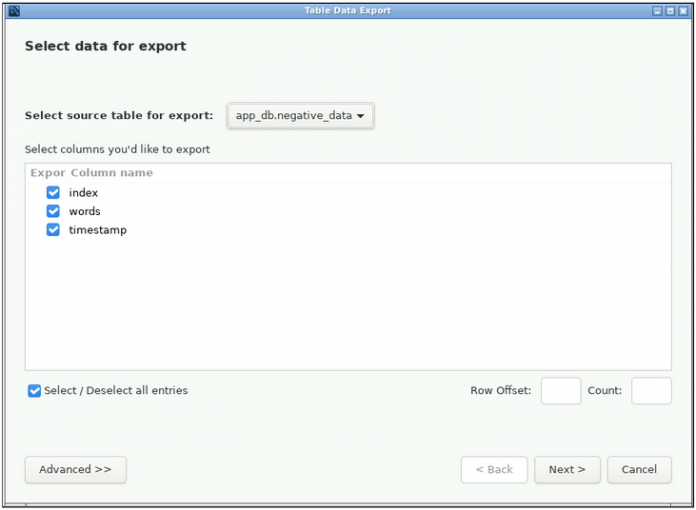Click the application icon in the title bar

14,11
